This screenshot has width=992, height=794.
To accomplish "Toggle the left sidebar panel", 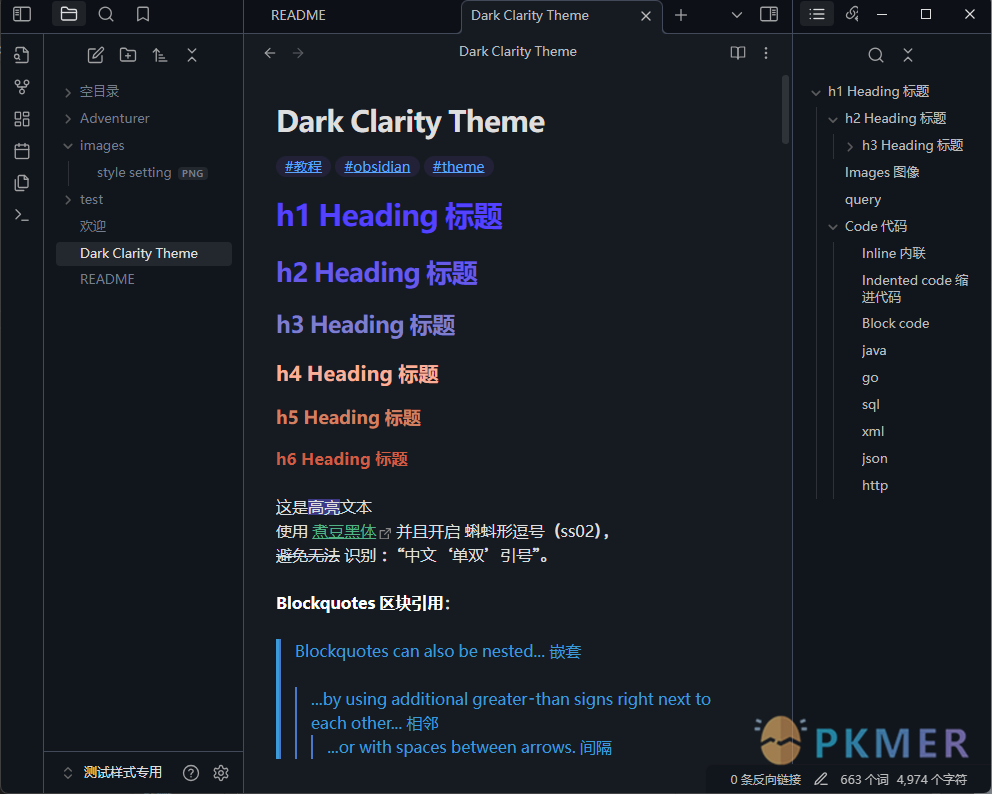I will click(x=22, y=14).
